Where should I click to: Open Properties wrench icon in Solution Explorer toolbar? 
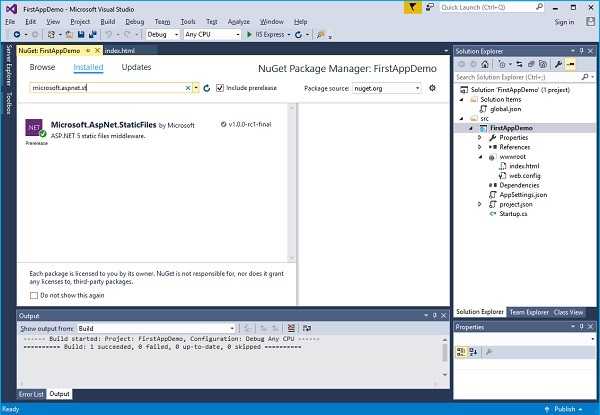(558, 64)
